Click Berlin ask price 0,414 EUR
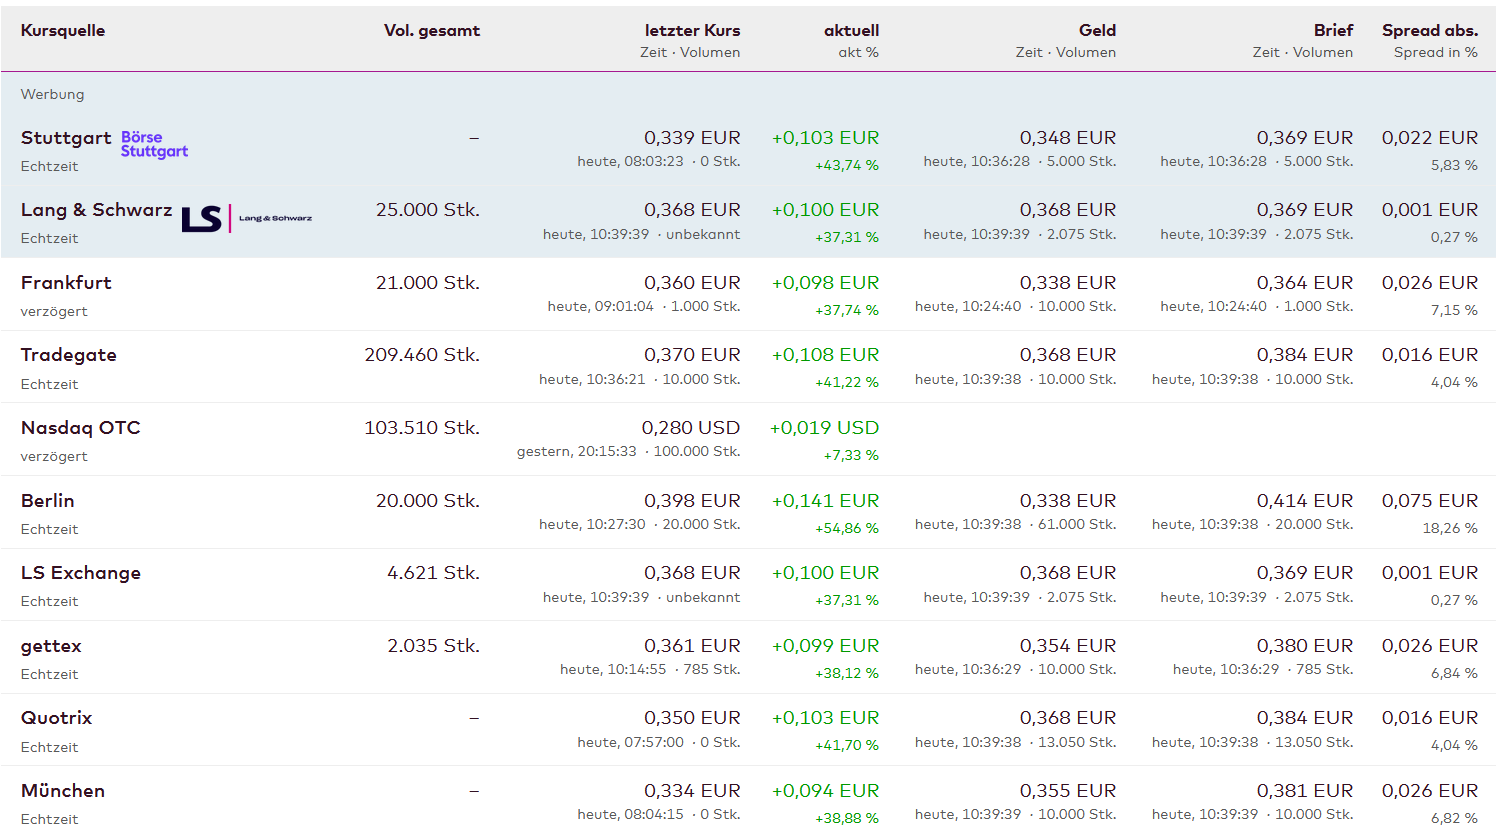Image resolution: width=1496 pixels, height=836 pixels. click(x=1305, y=501)
